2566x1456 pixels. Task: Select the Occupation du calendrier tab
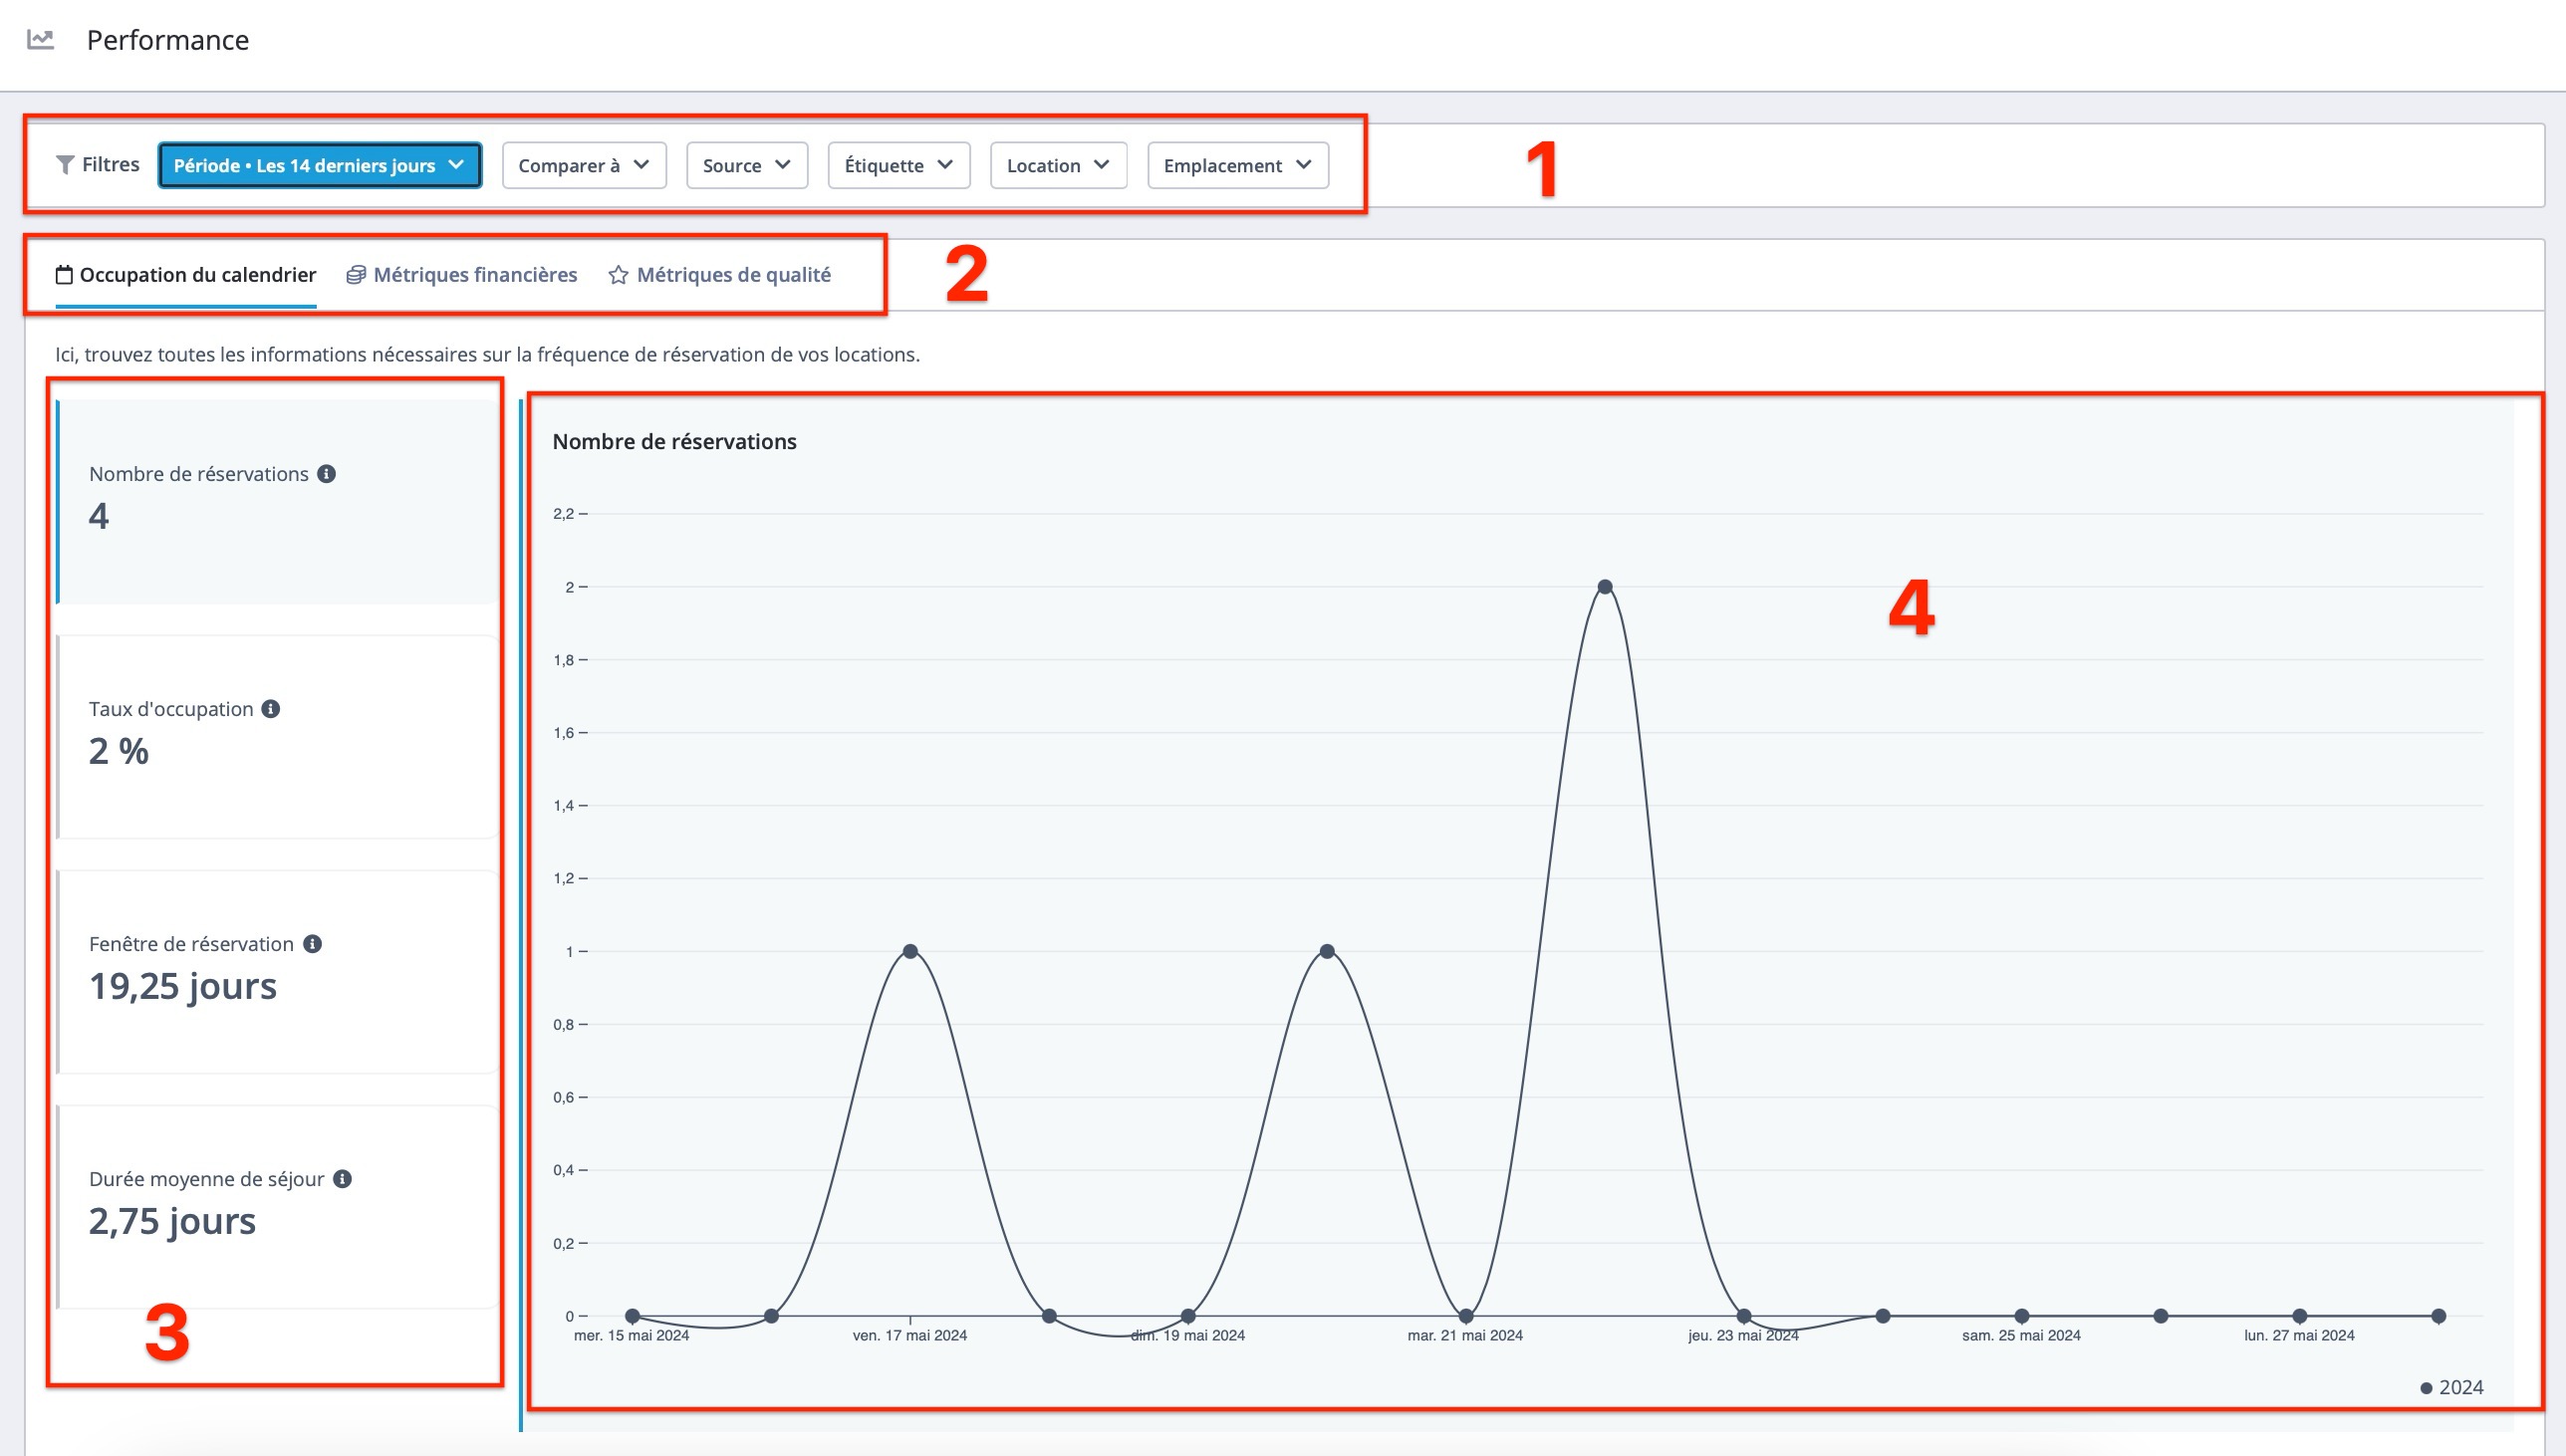(x=197, y=275)
